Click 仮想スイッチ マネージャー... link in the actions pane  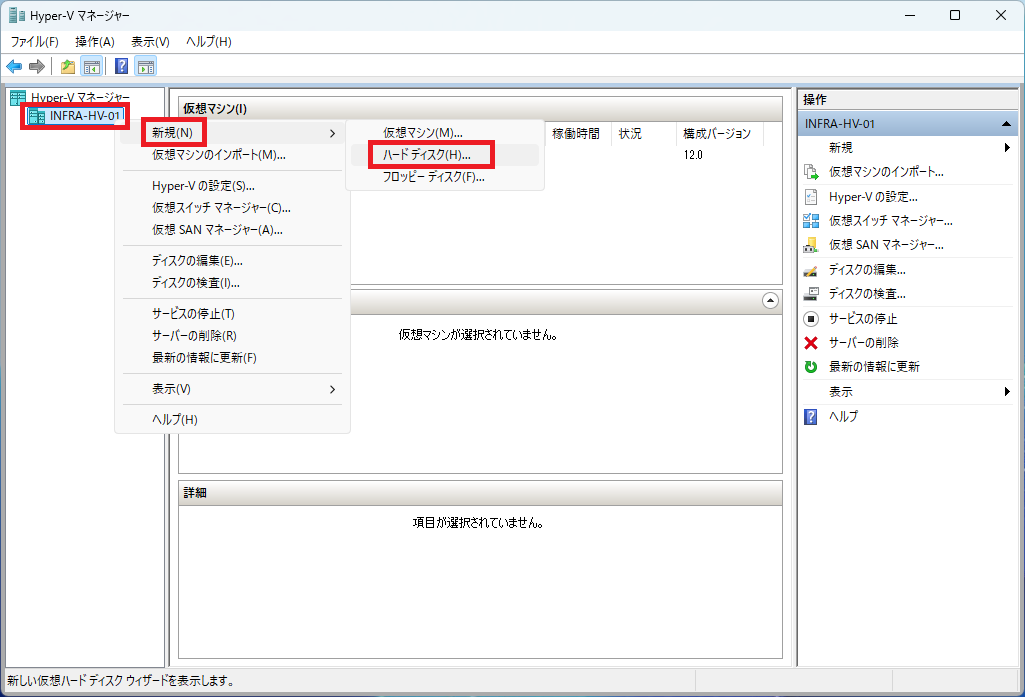click(891, 221)
